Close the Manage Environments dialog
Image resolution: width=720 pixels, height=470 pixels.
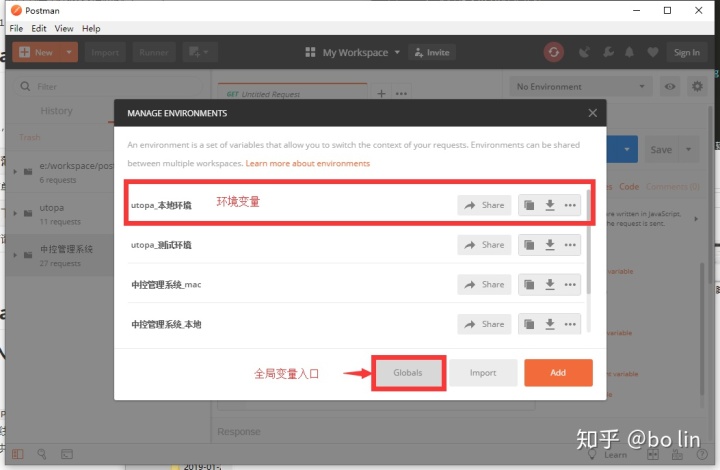tap(592, 113)
